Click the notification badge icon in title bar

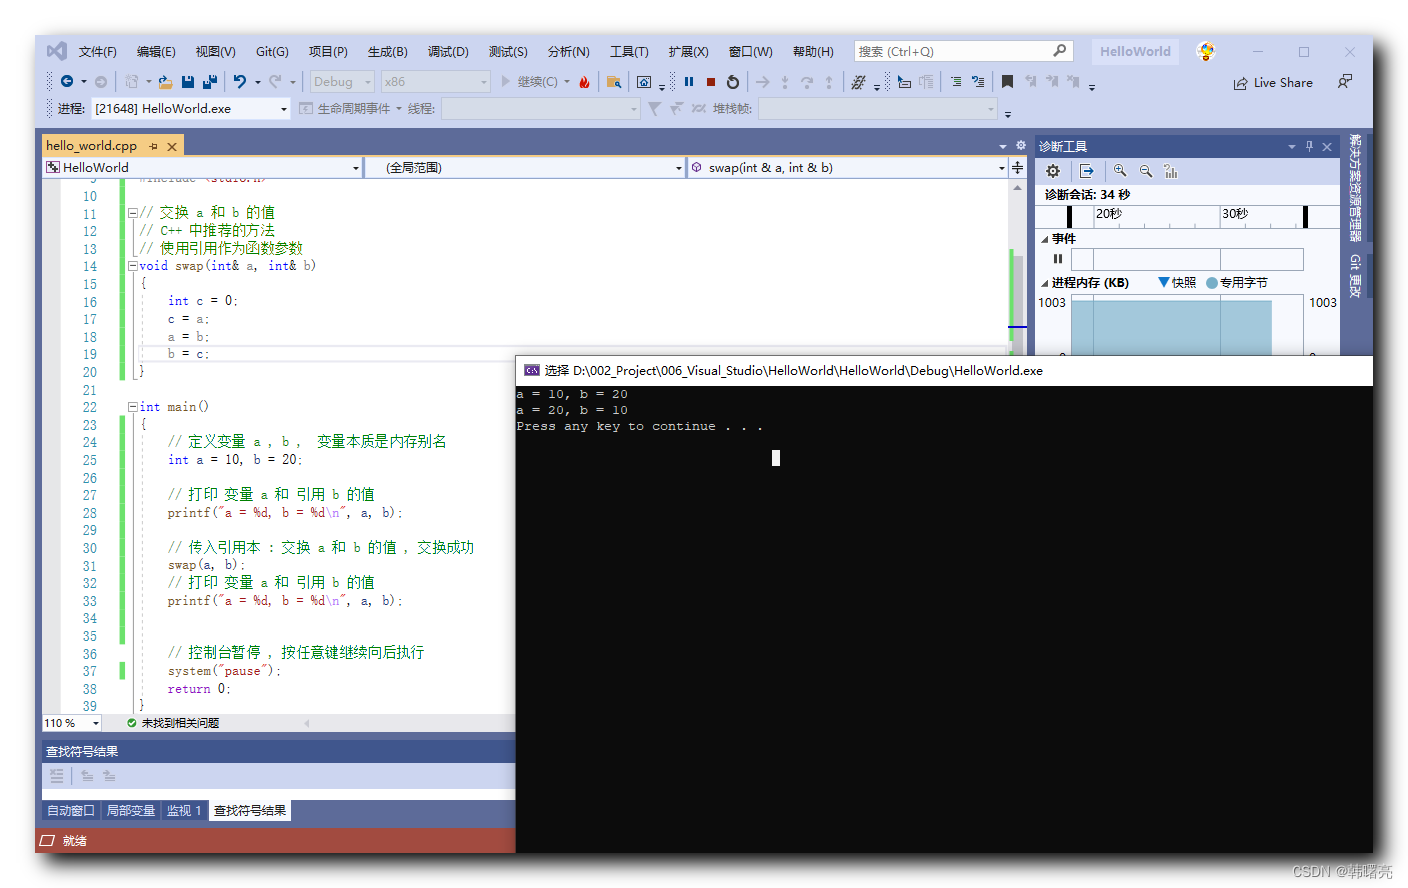pyautogui.click(x=1206, y=51)
